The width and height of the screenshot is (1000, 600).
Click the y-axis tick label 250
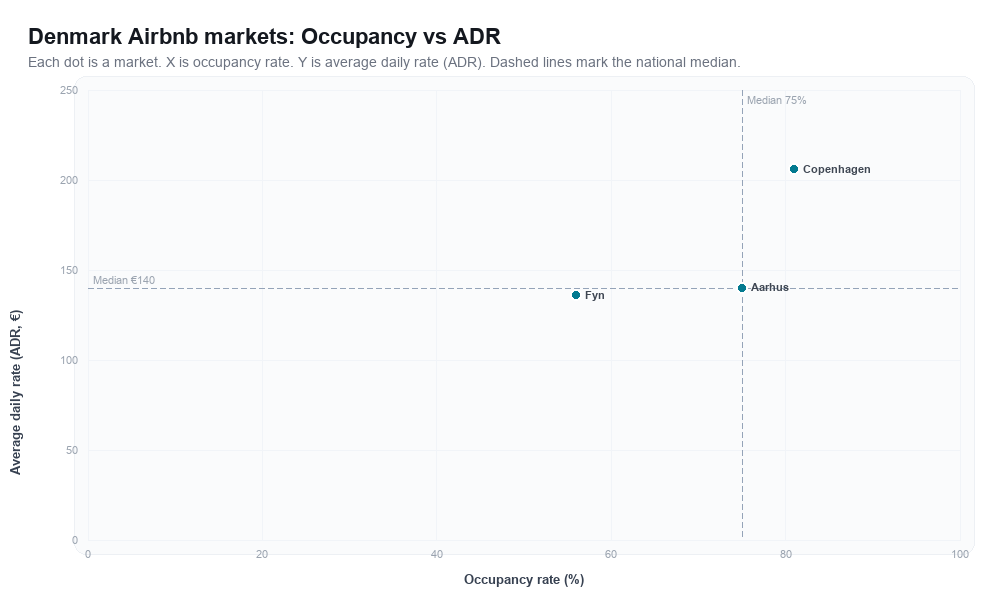[x=69, y=91]
